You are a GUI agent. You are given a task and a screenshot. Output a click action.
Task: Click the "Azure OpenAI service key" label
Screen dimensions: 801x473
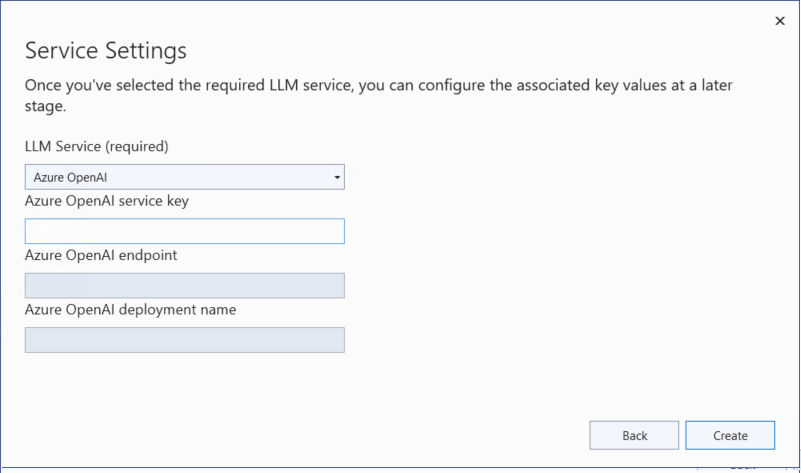(107, 200)
